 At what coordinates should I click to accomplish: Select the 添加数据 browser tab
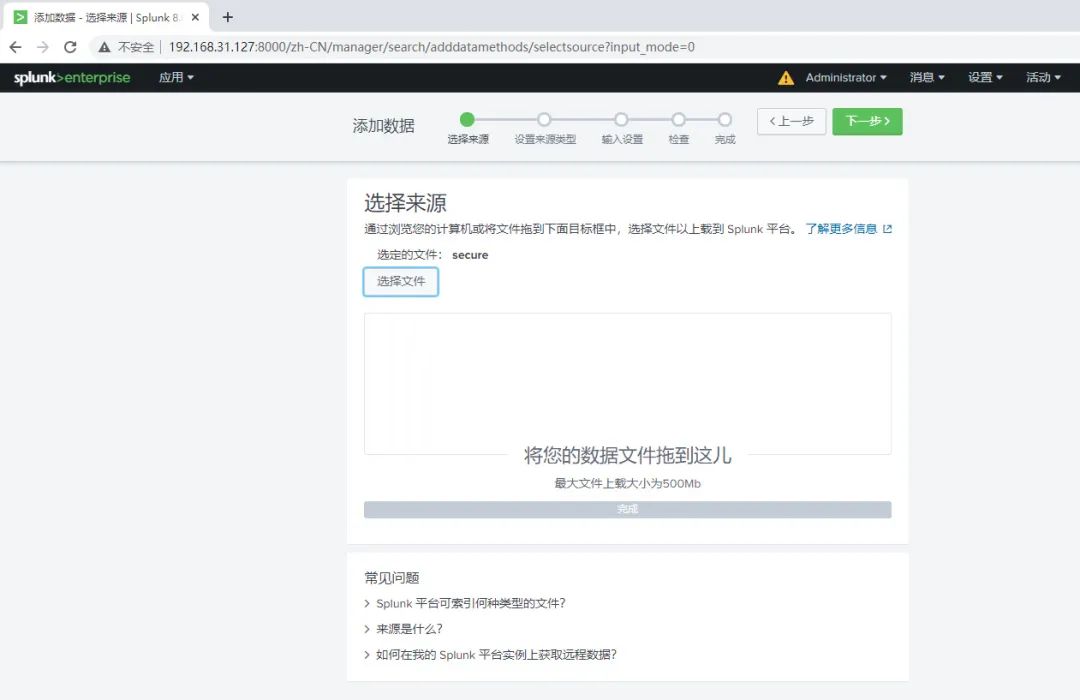(107, 17)
